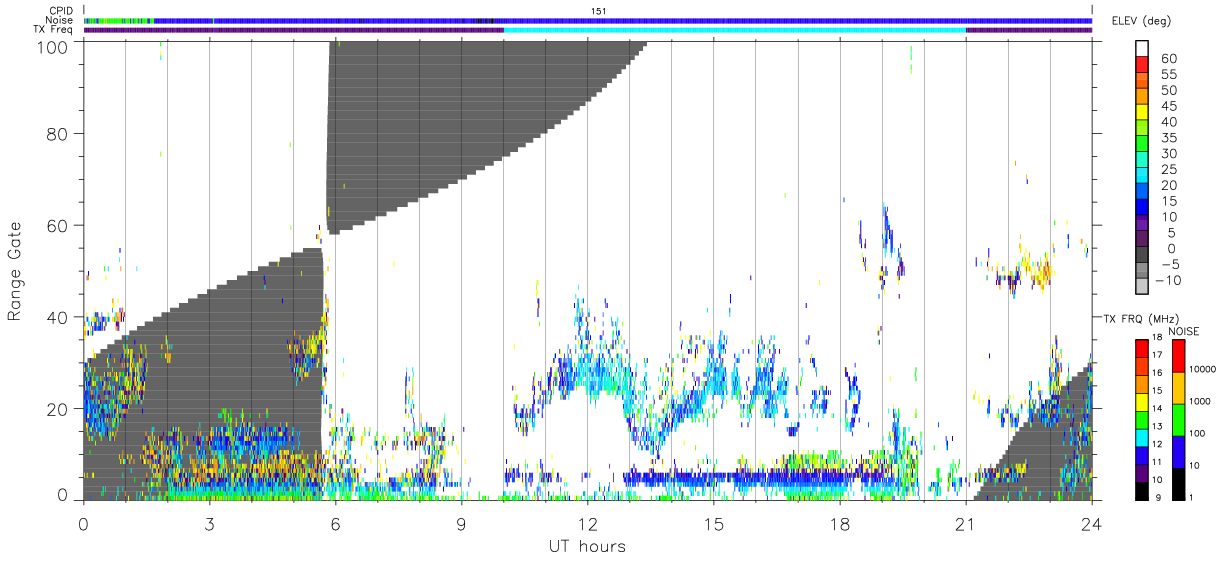Click the CPID value 151

point(598,11)
